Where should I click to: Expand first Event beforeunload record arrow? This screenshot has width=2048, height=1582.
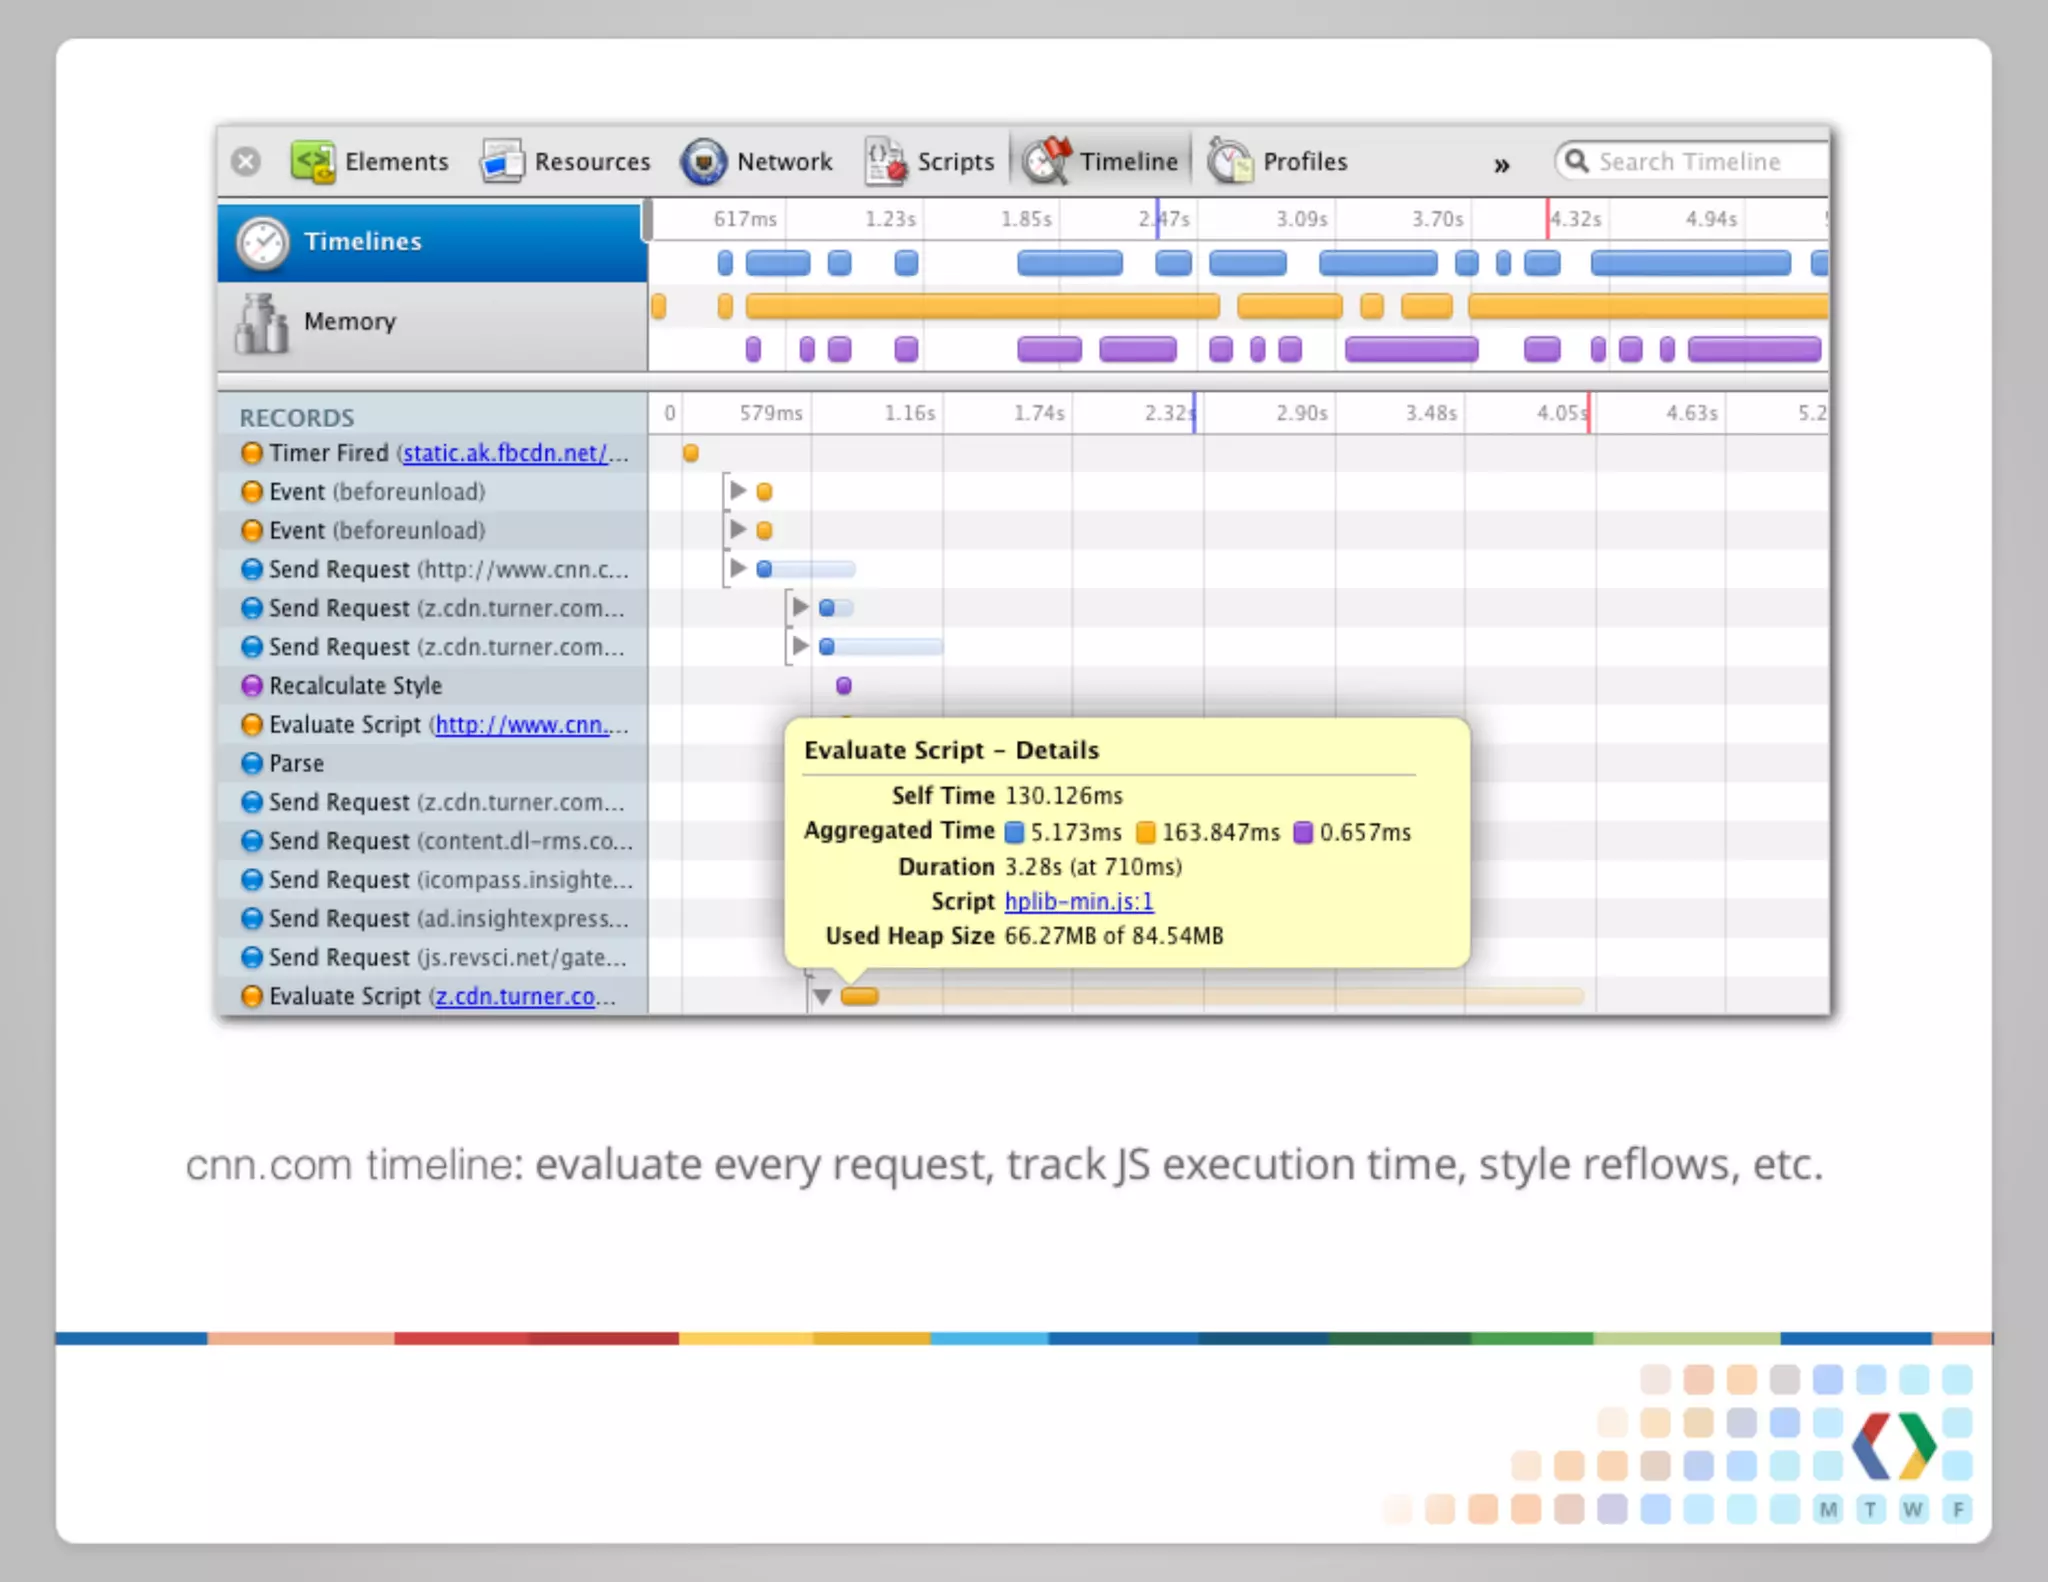(x=738, y=490)
